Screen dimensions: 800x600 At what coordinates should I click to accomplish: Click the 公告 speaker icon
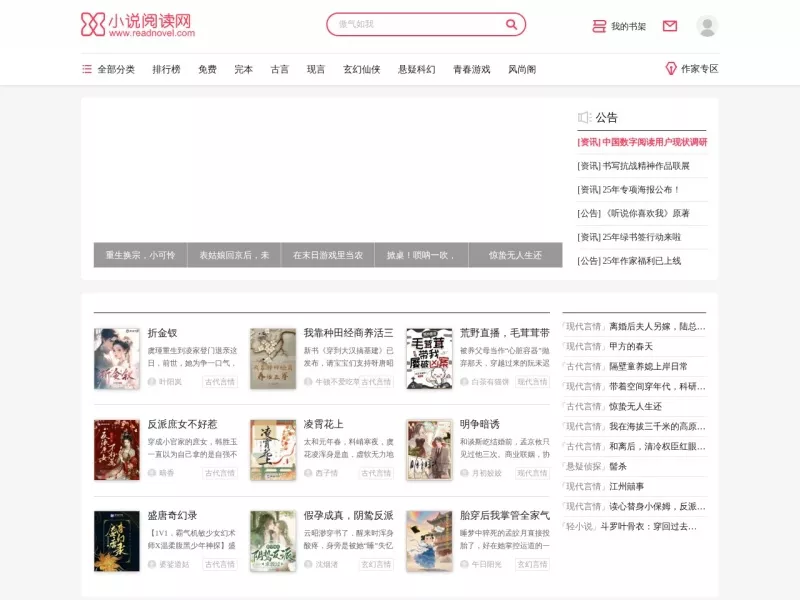[584, 117]
